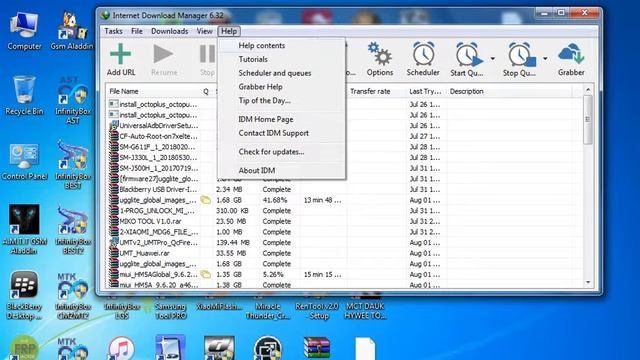The height and width of the screenshot is (360, 640).
Task: Open the File menu
Action: click(x=137, y=31)
